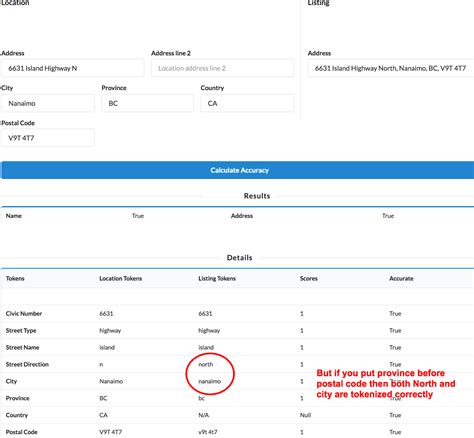Select the Street Name row label
The image size is (474, 438).
[x=22, y=347]
